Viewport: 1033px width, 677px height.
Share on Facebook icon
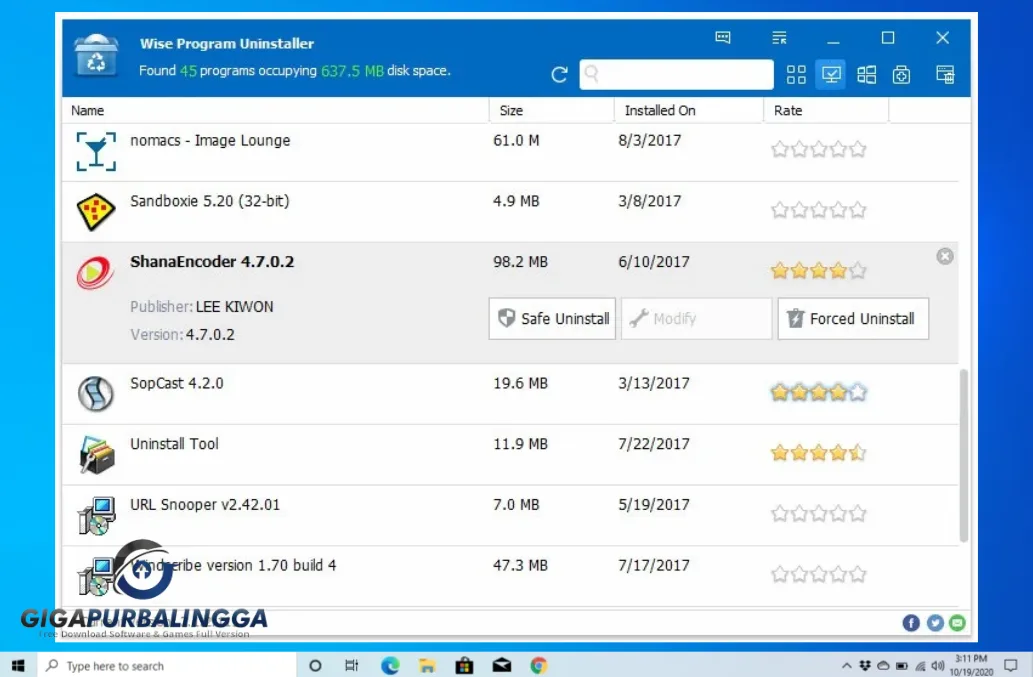[x=911, y=622]
